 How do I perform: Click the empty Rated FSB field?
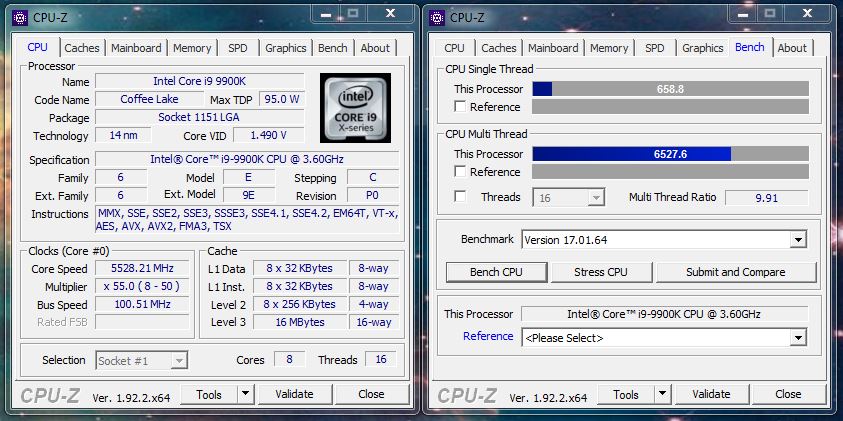142,322
